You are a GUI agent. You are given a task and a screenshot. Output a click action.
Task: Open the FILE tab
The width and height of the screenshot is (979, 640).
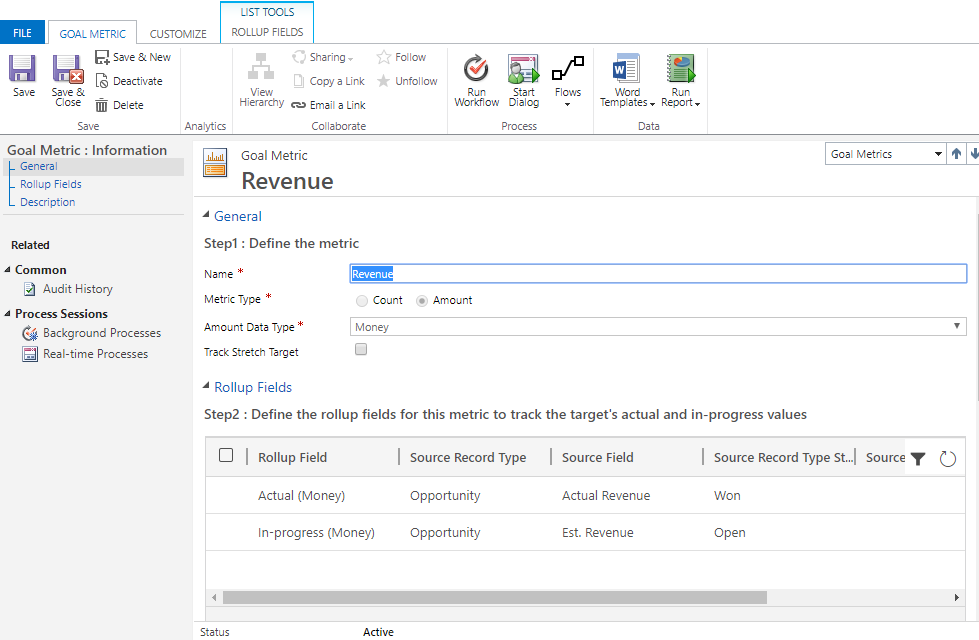tap(22, 33)
